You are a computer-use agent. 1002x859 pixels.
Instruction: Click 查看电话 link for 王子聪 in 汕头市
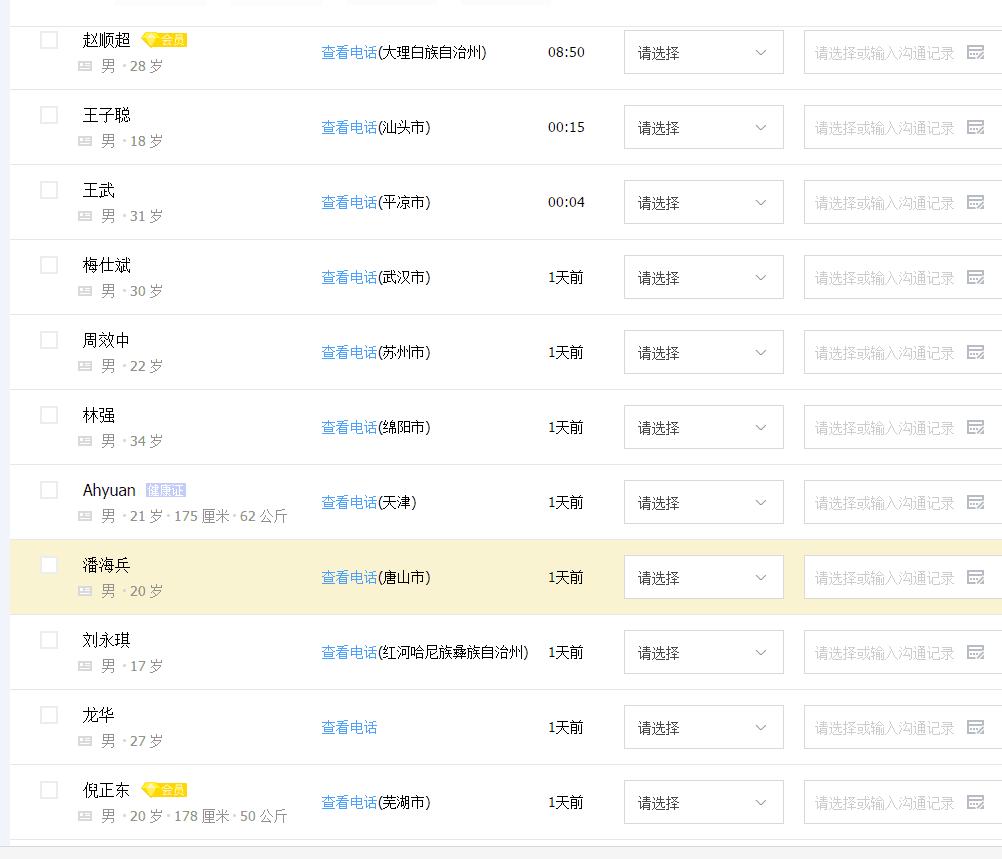(x=349, y=127)
